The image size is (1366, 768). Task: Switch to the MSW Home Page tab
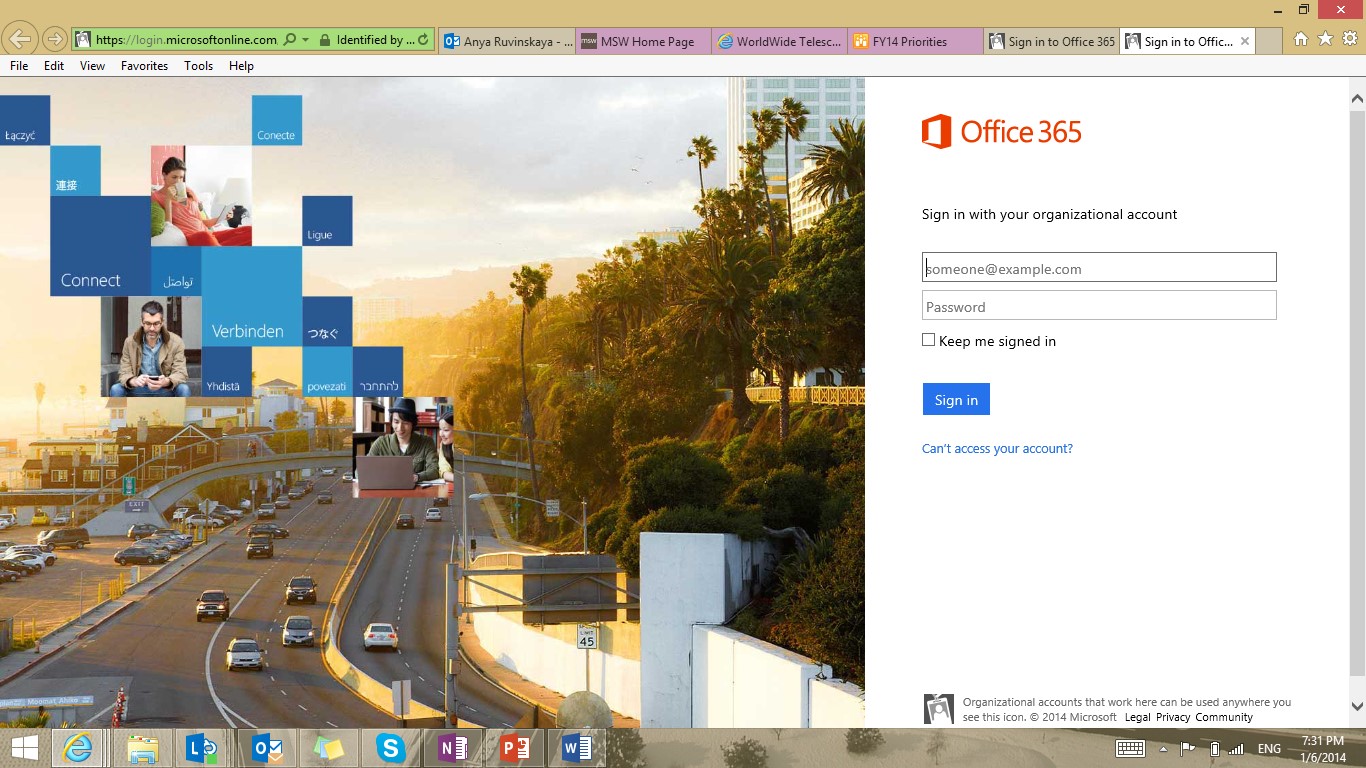tap(645, 41)
